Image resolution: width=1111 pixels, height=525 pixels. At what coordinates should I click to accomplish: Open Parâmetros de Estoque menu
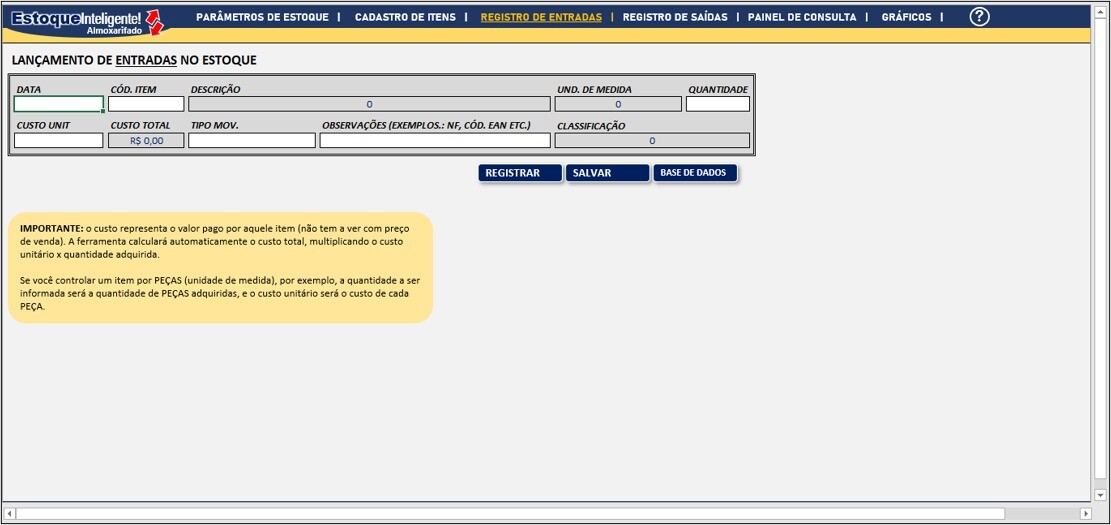[262, 17]
